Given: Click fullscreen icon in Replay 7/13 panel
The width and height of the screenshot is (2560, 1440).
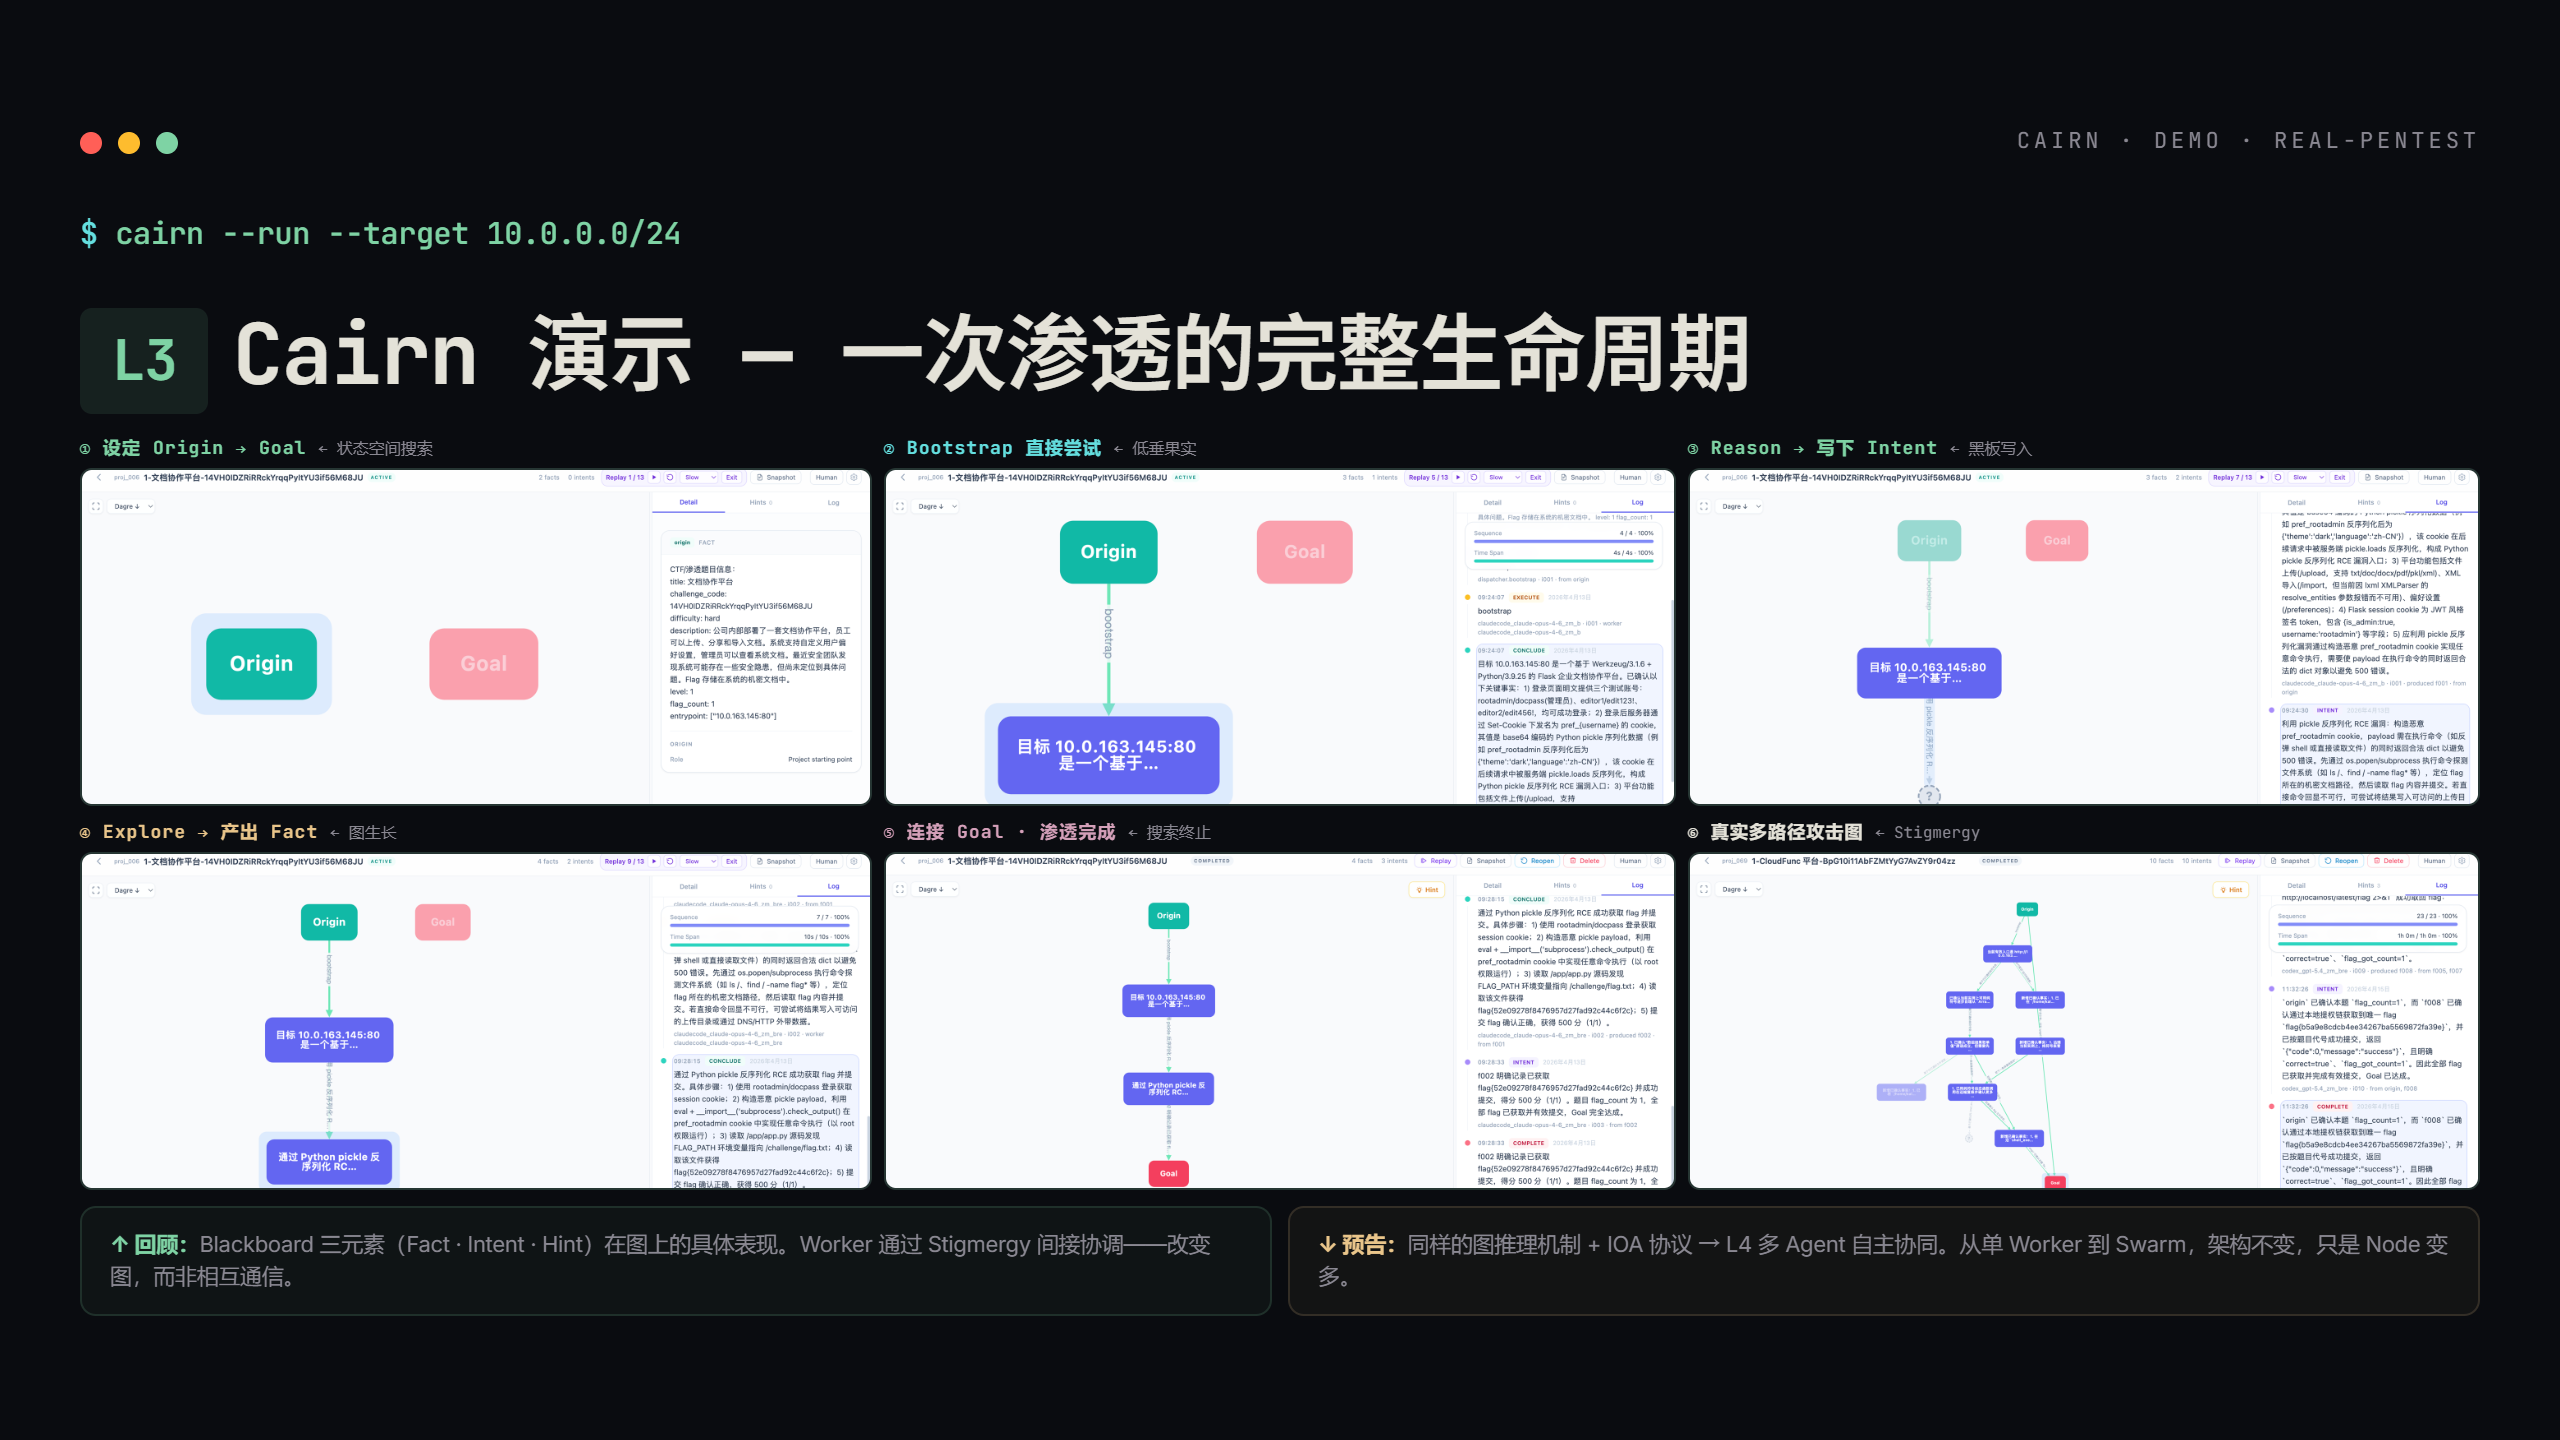Looking at the screenshot, I should 1704,507.
